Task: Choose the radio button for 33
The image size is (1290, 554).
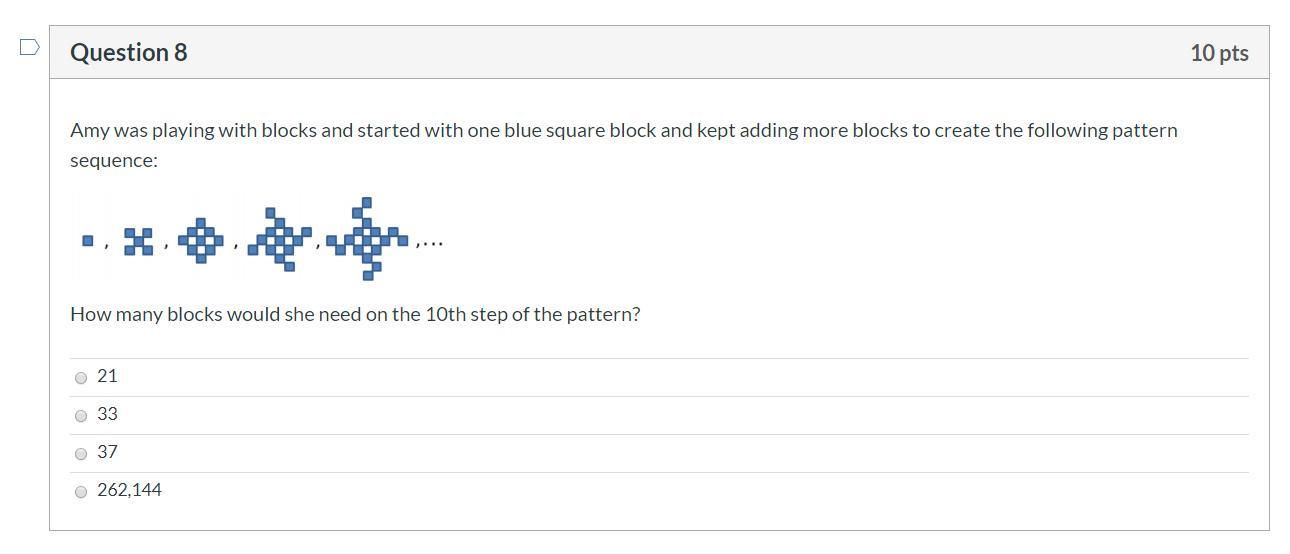Action: pyautogui.click(x=81, y=416)
